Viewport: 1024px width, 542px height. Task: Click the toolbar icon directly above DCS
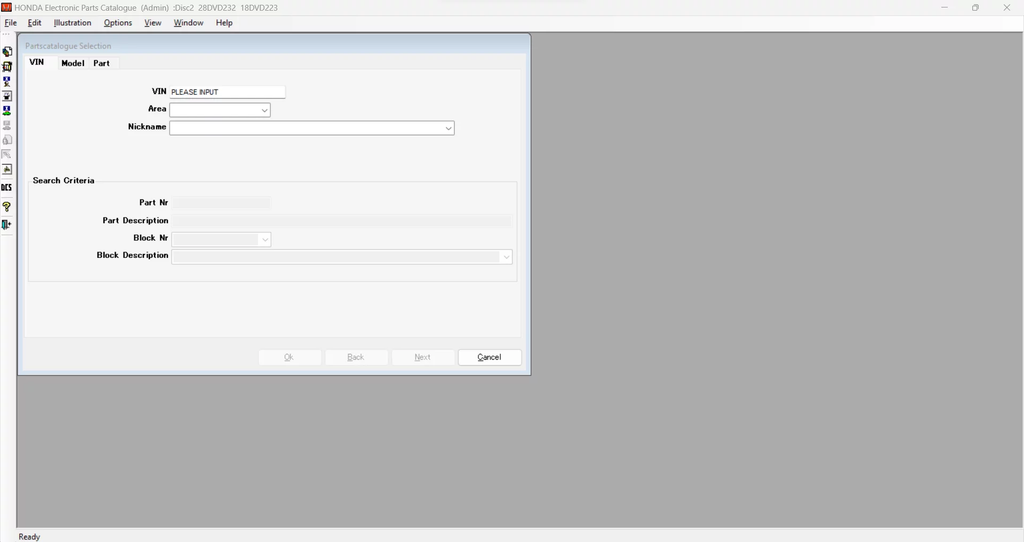[7, 170]
